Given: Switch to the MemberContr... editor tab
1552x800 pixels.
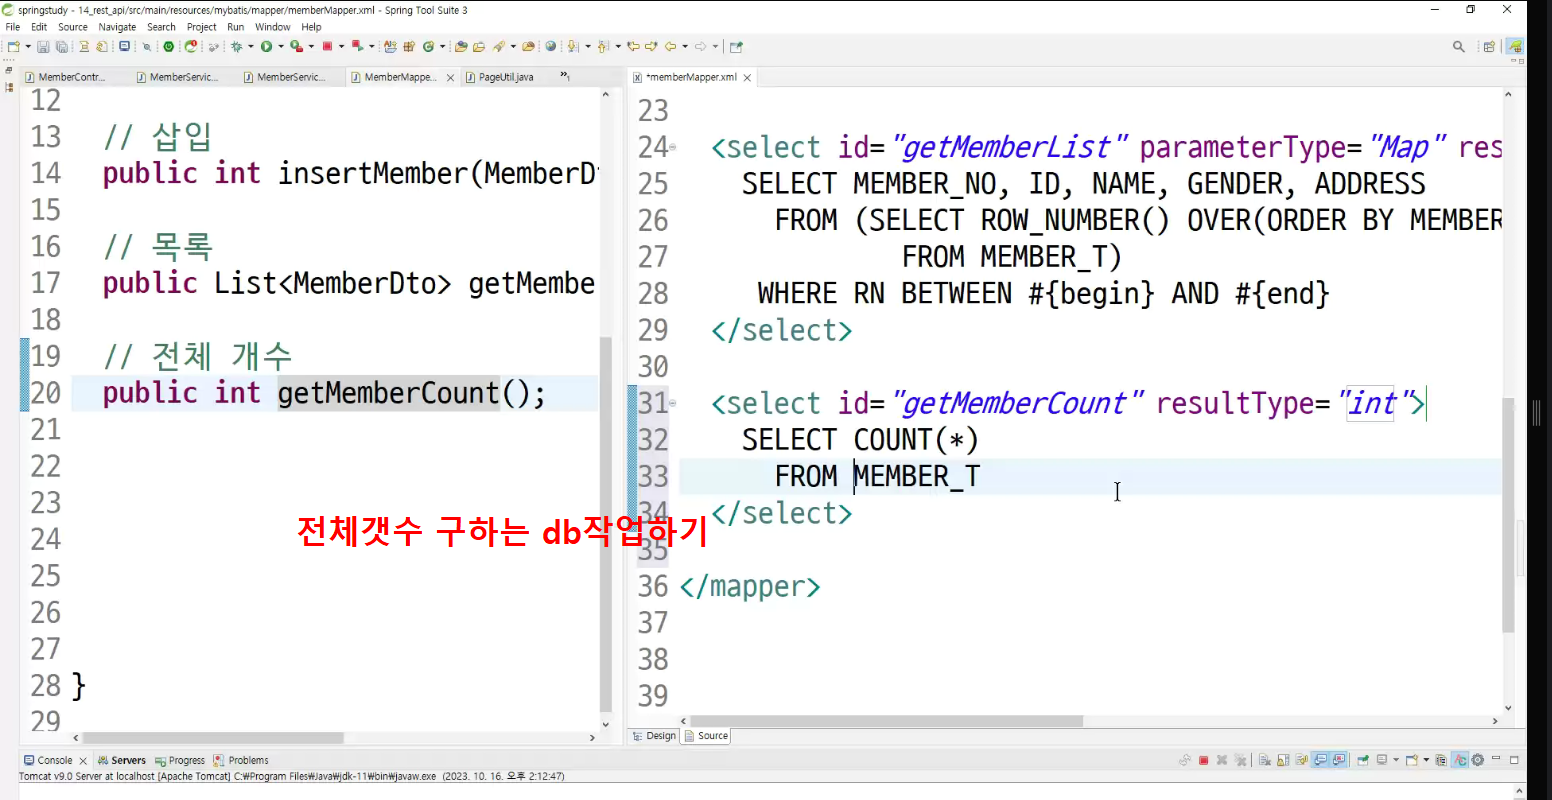Looking at the screenshot, I should pyautogui.click(x=71, y=77).
